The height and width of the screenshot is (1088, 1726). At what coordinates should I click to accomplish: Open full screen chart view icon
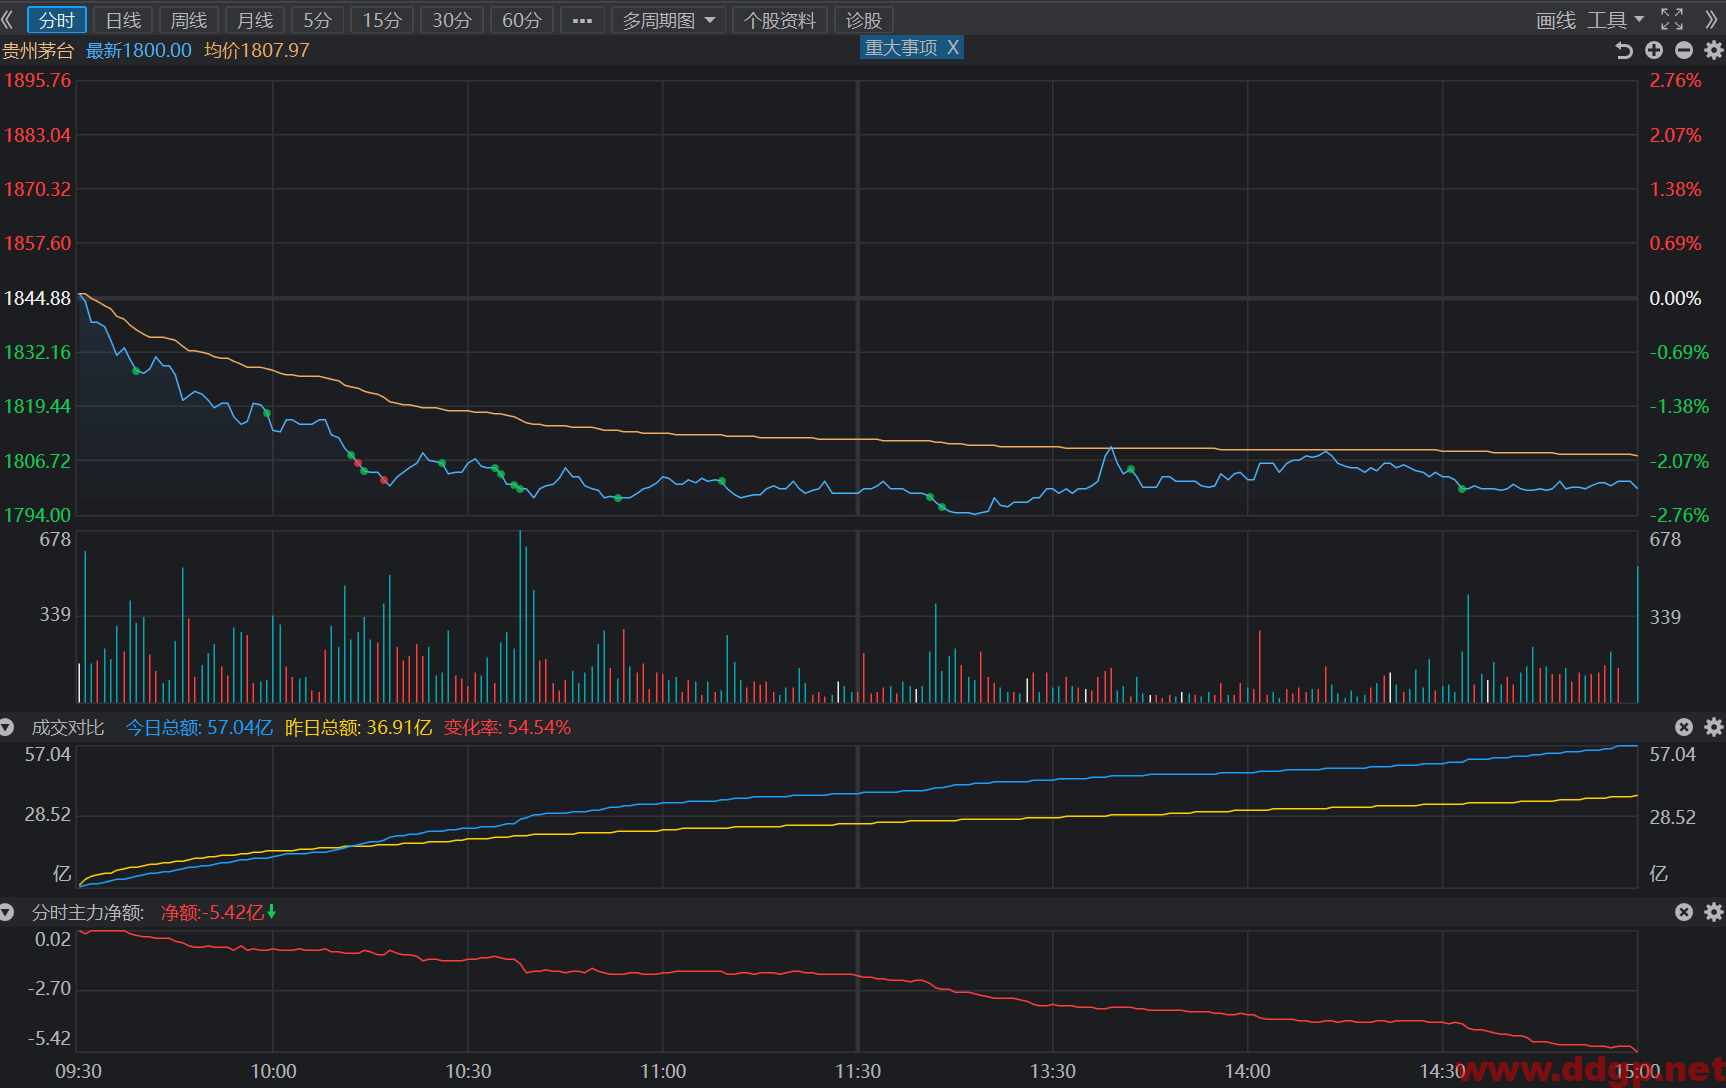pyautogui.click(x=1672, y=20)
